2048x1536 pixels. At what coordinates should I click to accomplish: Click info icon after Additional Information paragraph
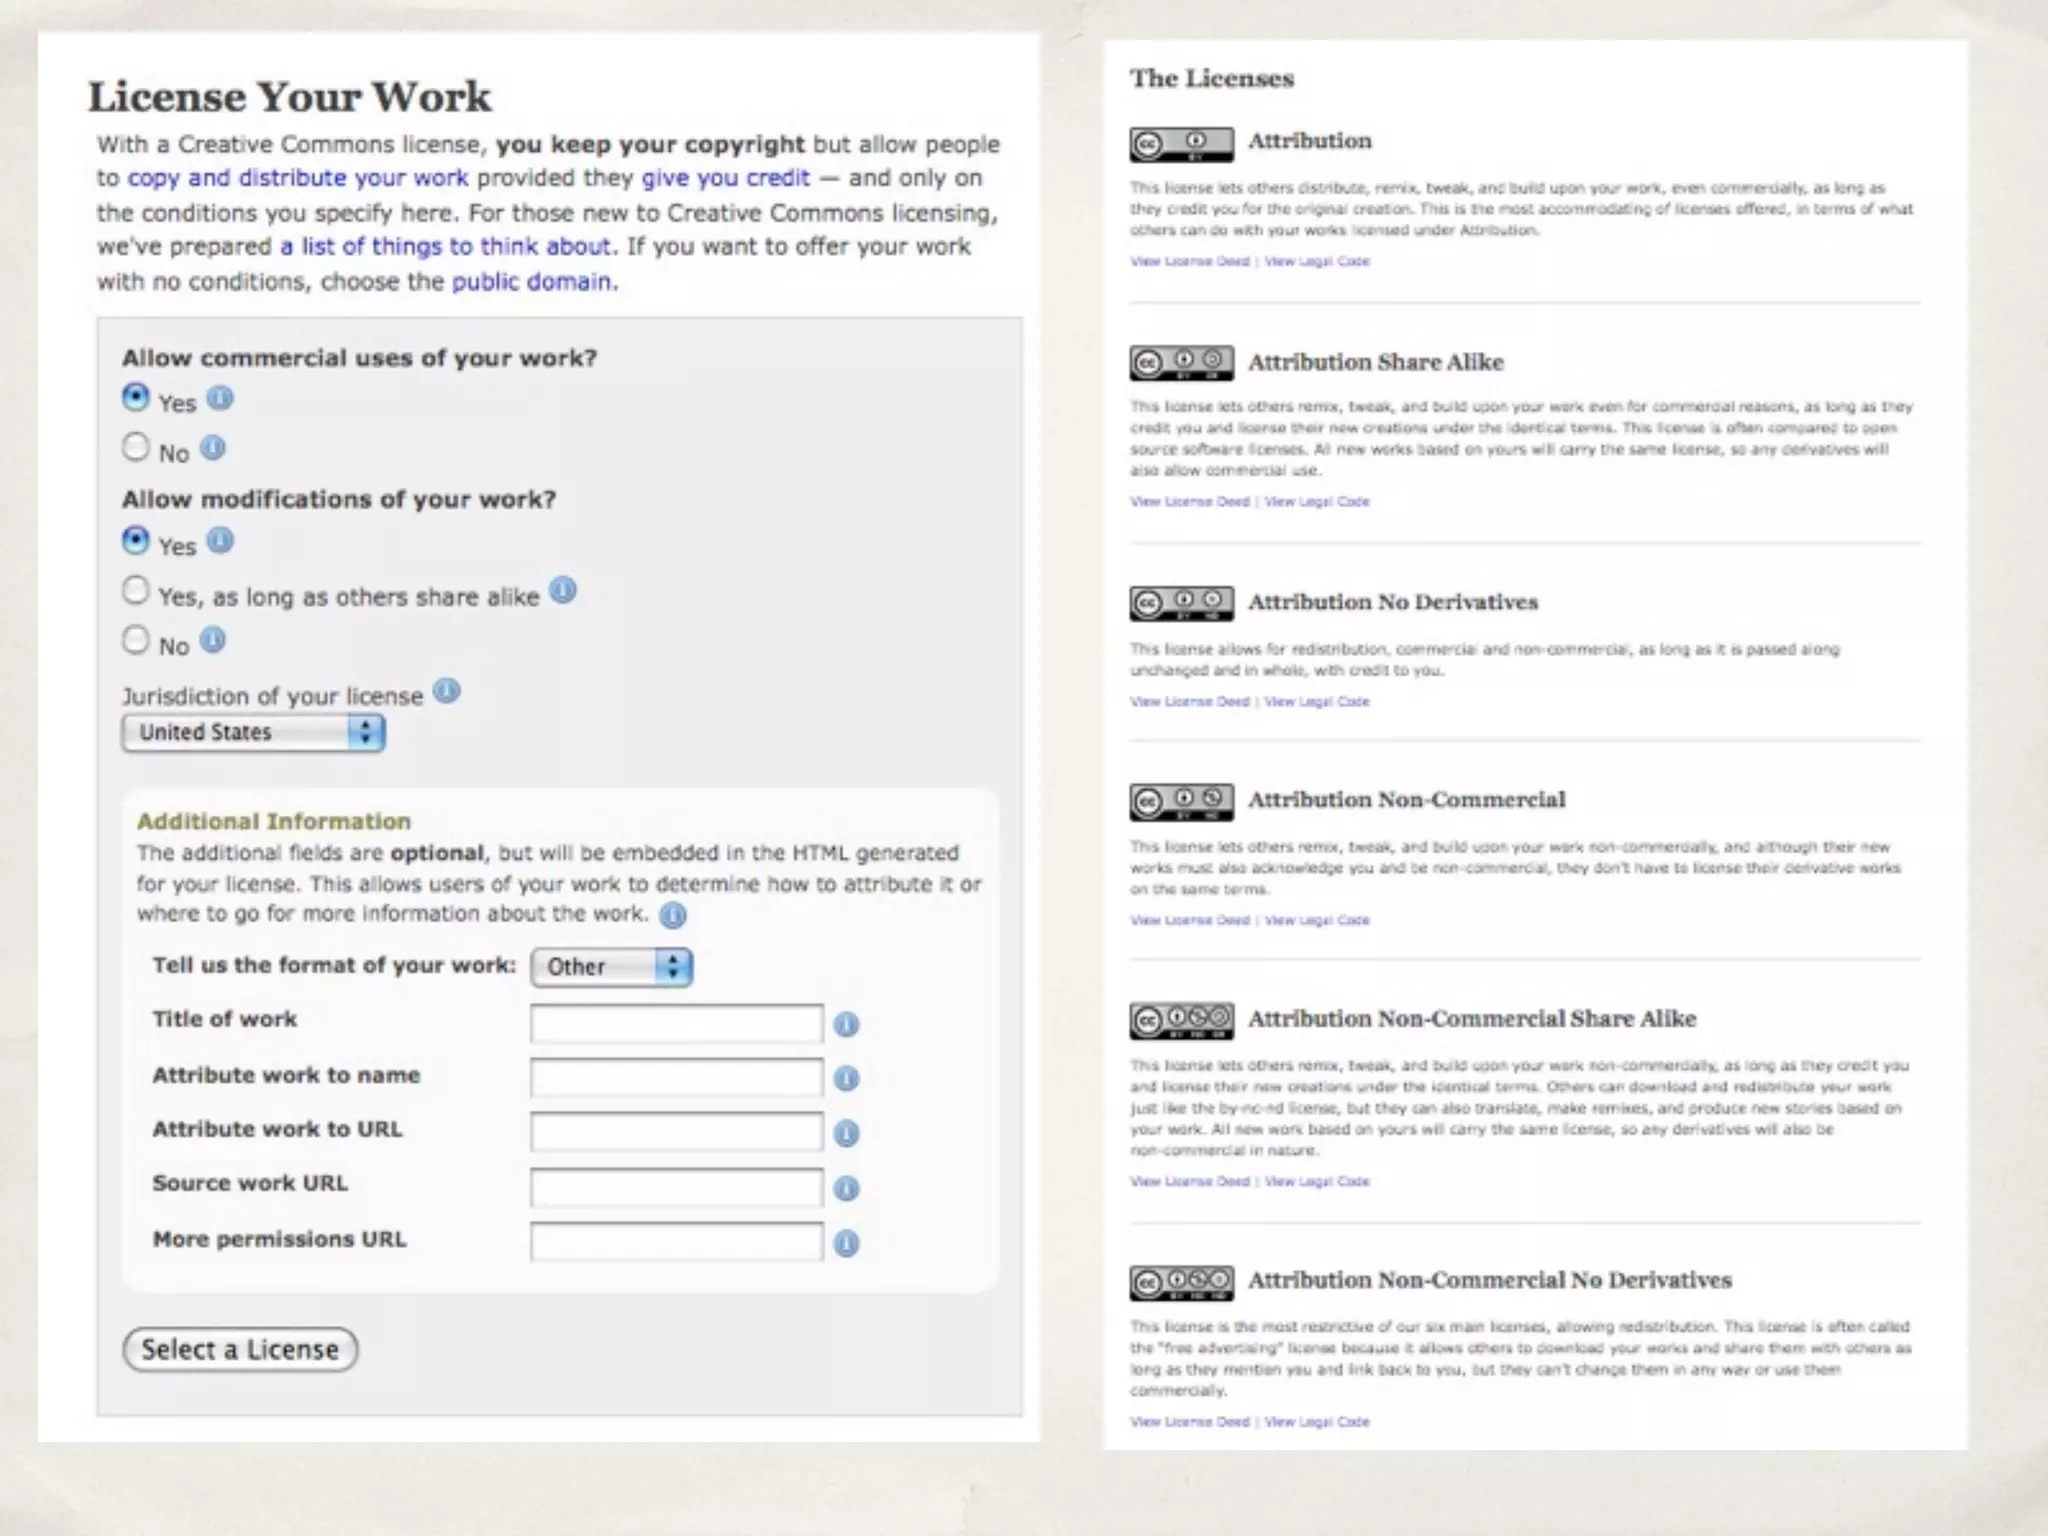pyautogui.click(x=674, y=915)
